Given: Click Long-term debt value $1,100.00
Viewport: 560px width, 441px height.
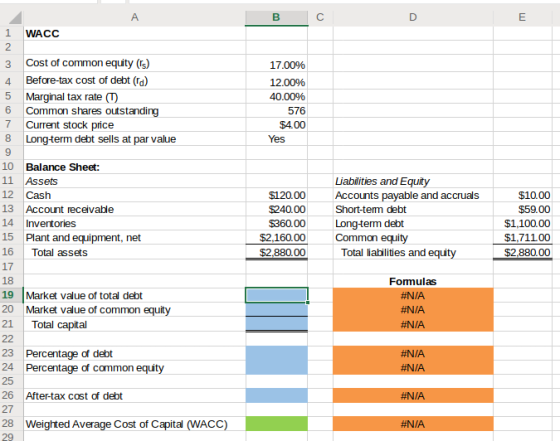Looking at the screenshot, I should pos(522,223).
